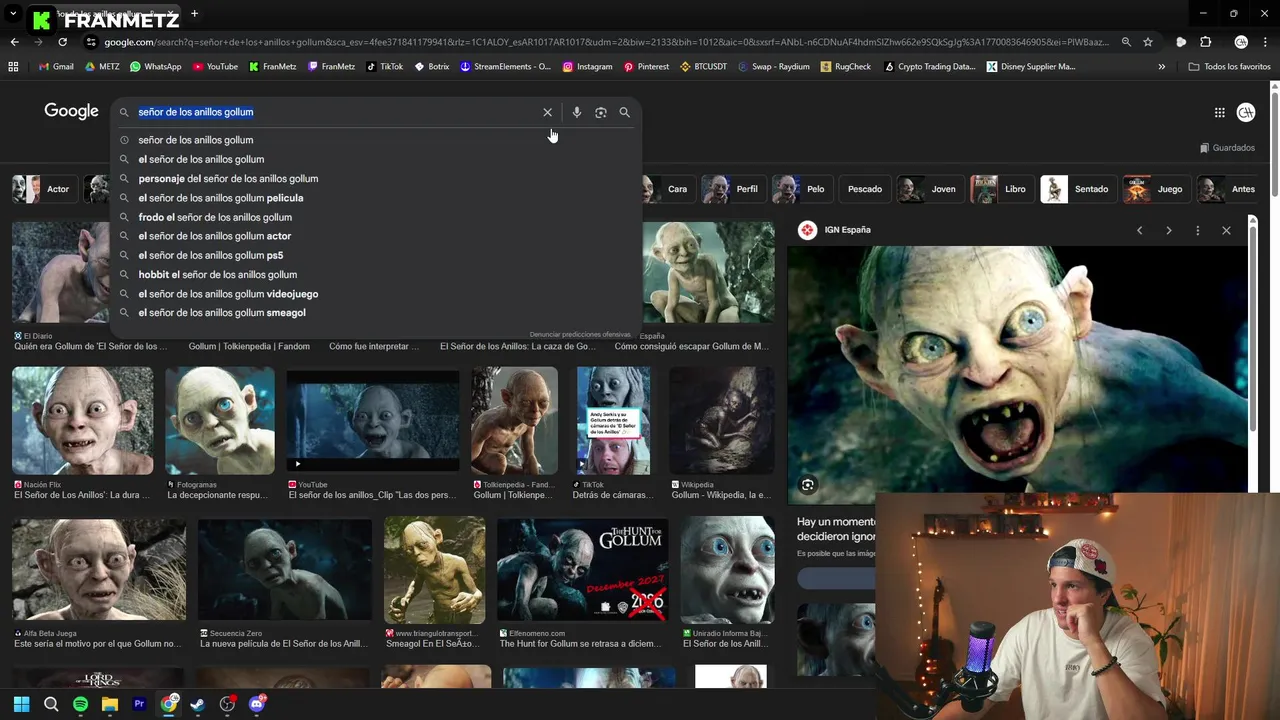Open The Hunt for Gollum poster thumbnail

(x=582, y=570)
